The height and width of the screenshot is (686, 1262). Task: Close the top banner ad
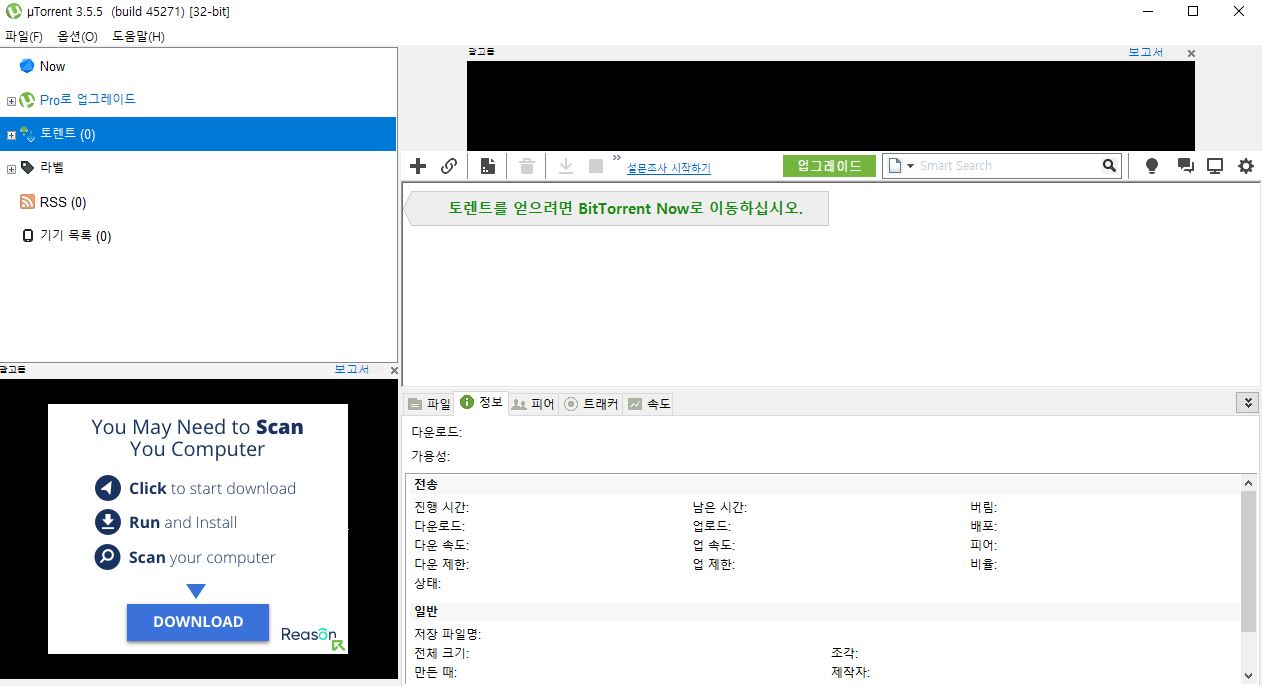pos(1191,54)
